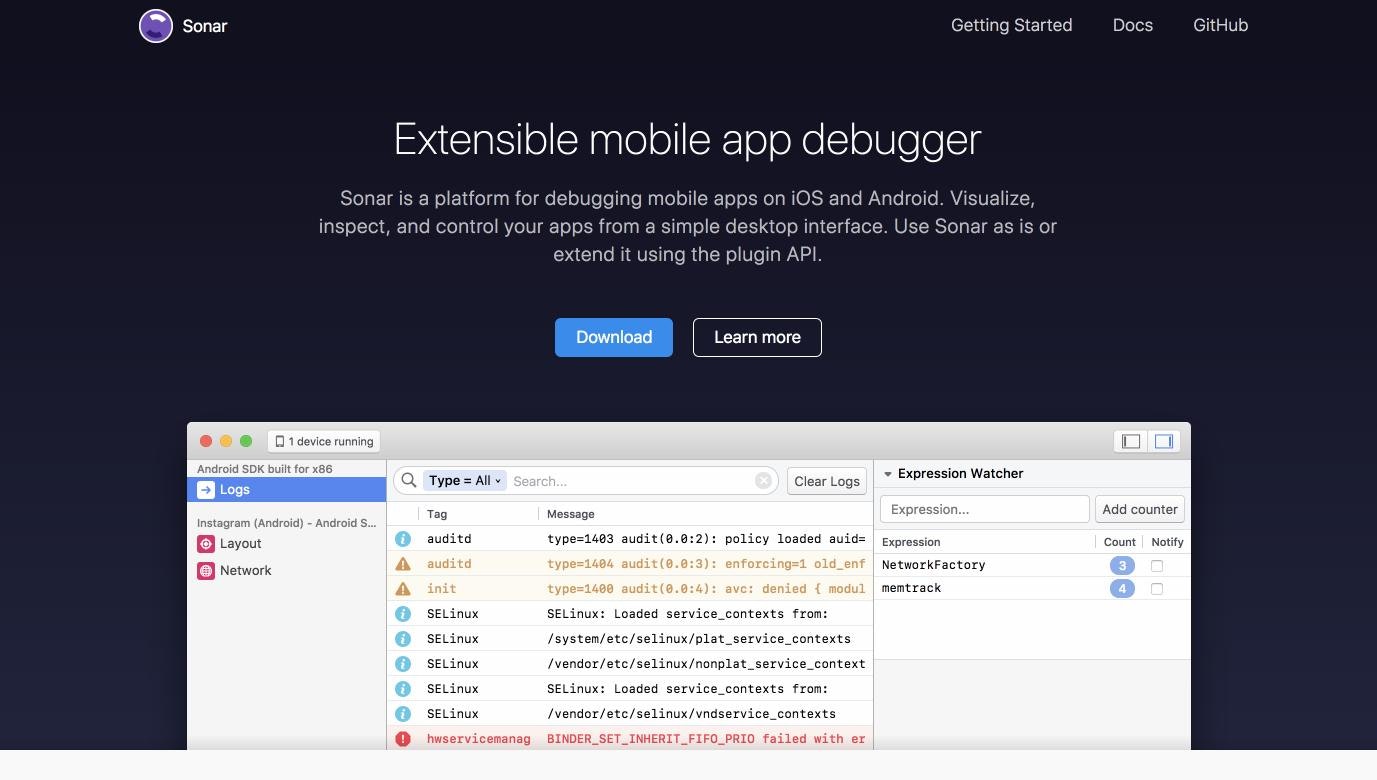Open the Docs page
This screenshot has height=780, width=1377.
coord(1132,25)
